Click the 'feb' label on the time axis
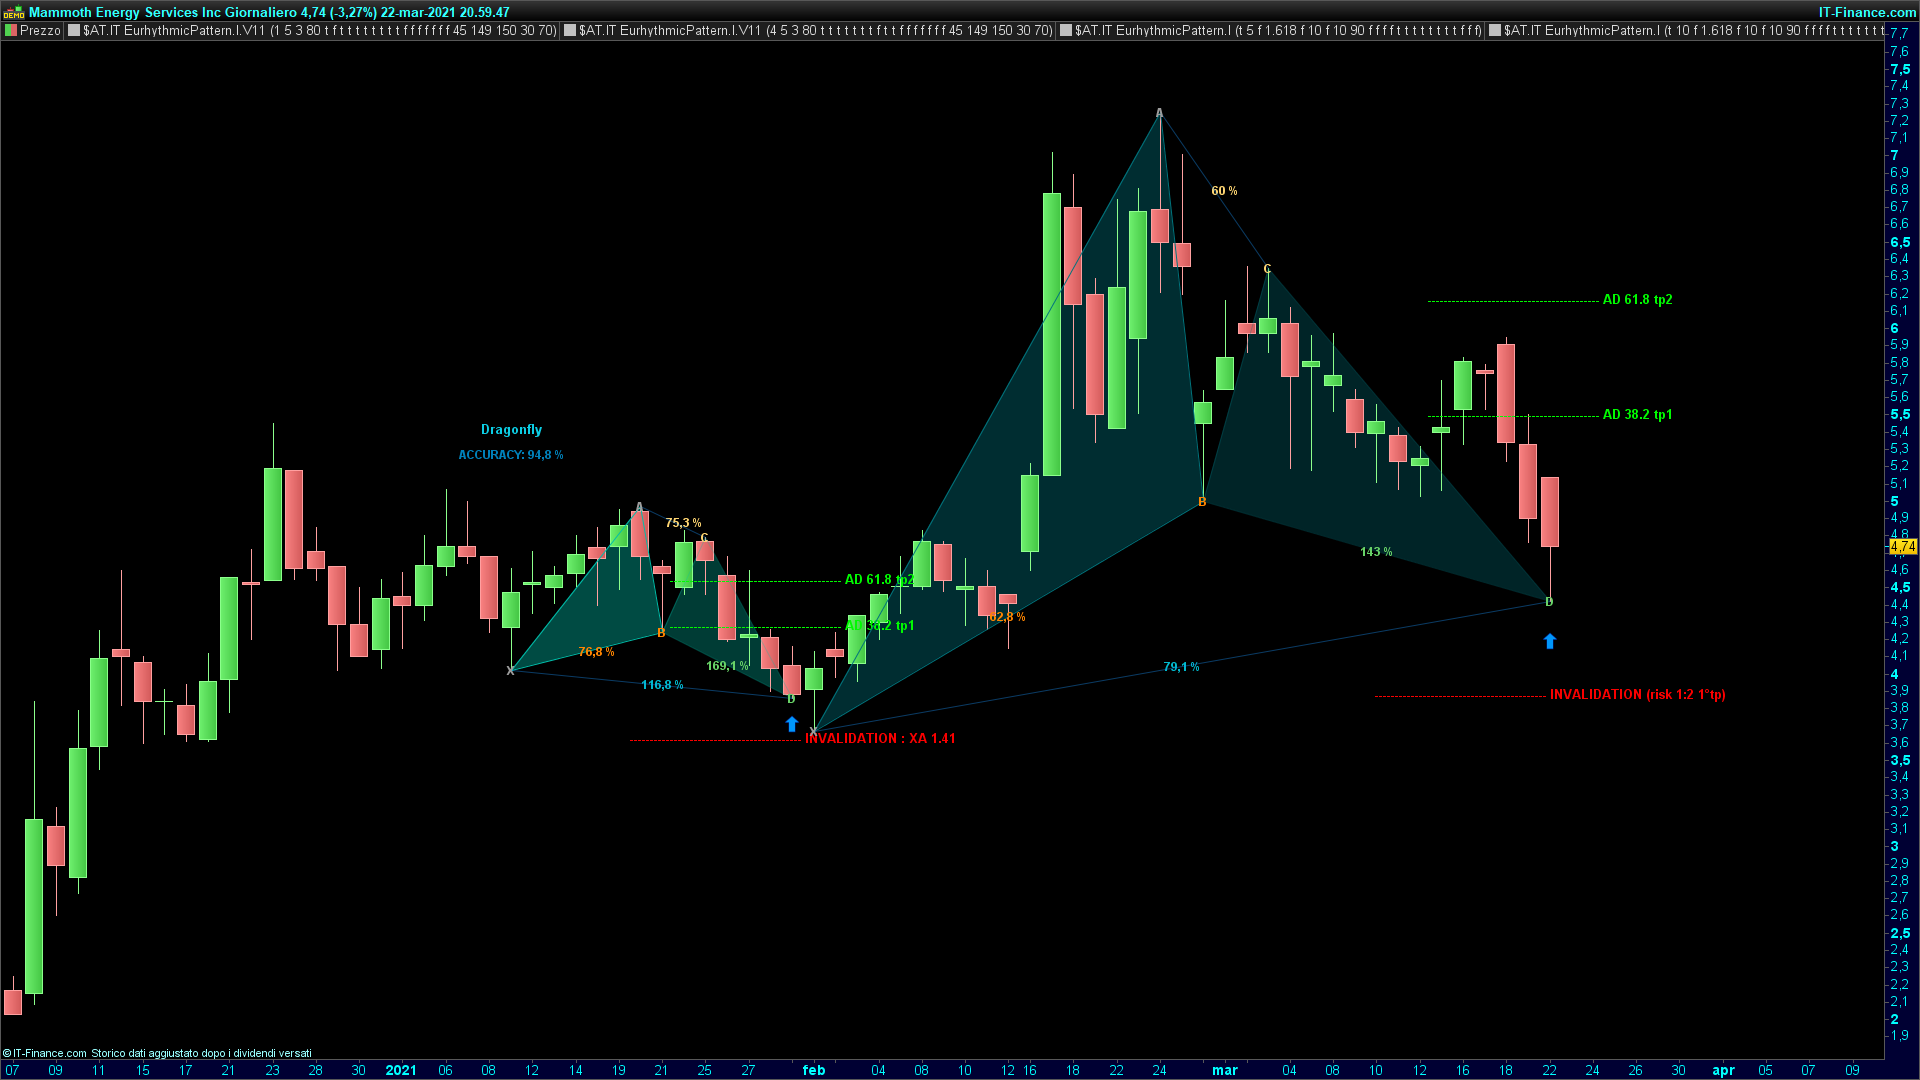The image size is (1920, 1080). coord(814,1070)
